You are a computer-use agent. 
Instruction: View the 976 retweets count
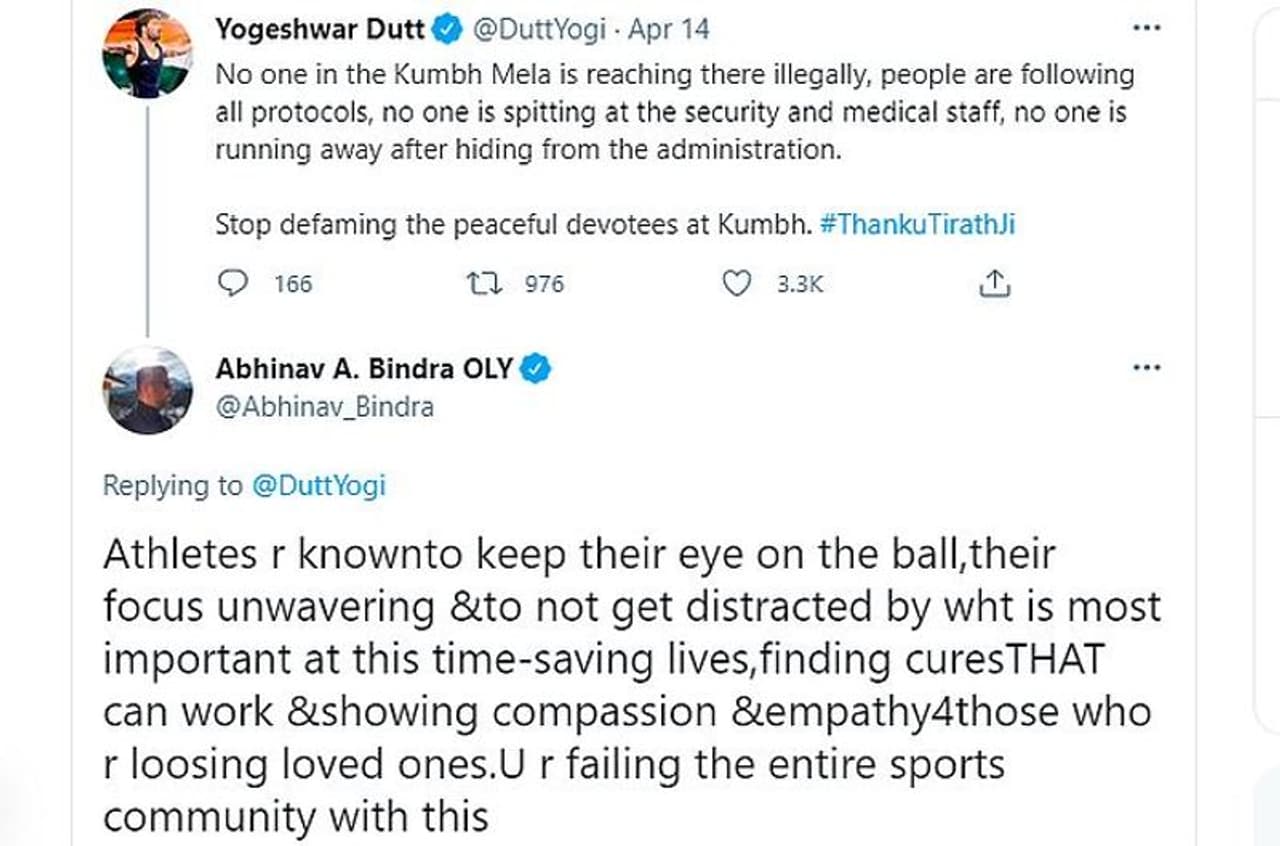[x=544, y=284]
